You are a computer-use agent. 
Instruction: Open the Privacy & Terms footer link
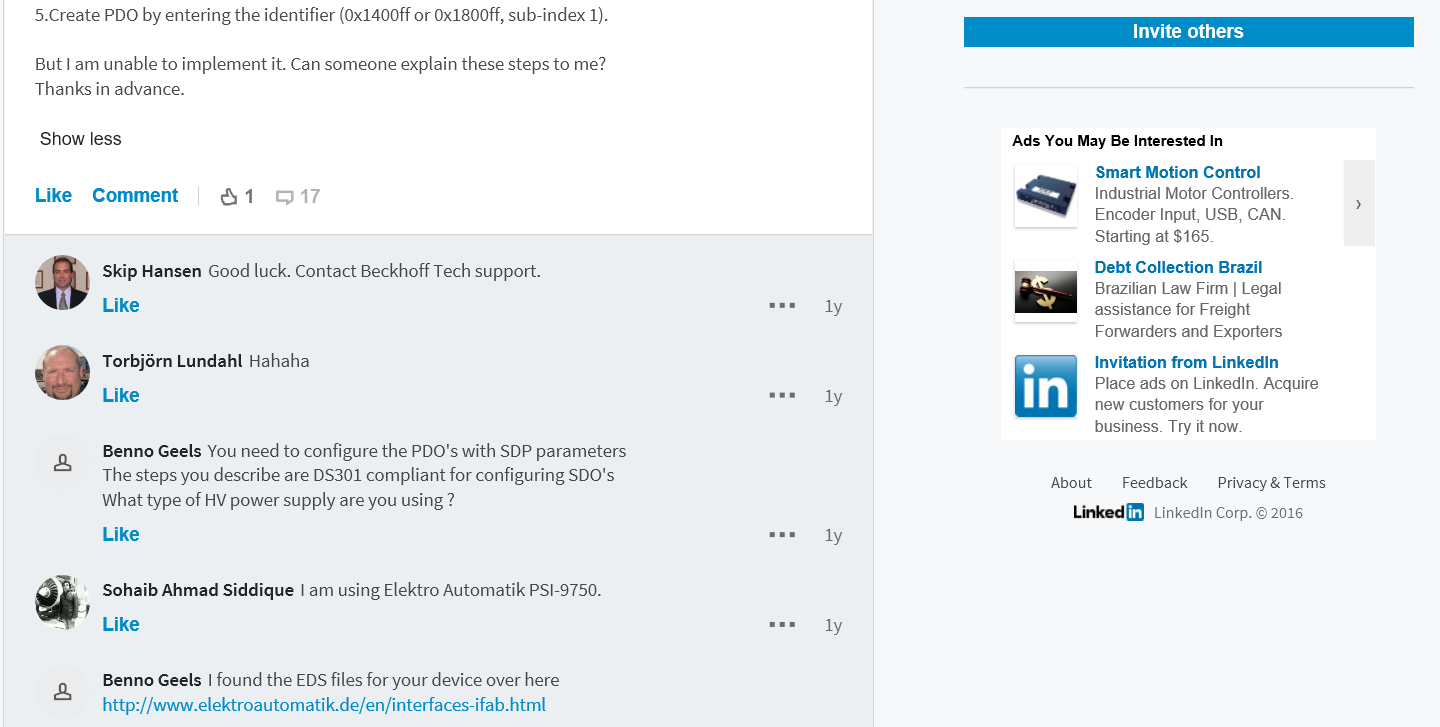[1271, 482]
